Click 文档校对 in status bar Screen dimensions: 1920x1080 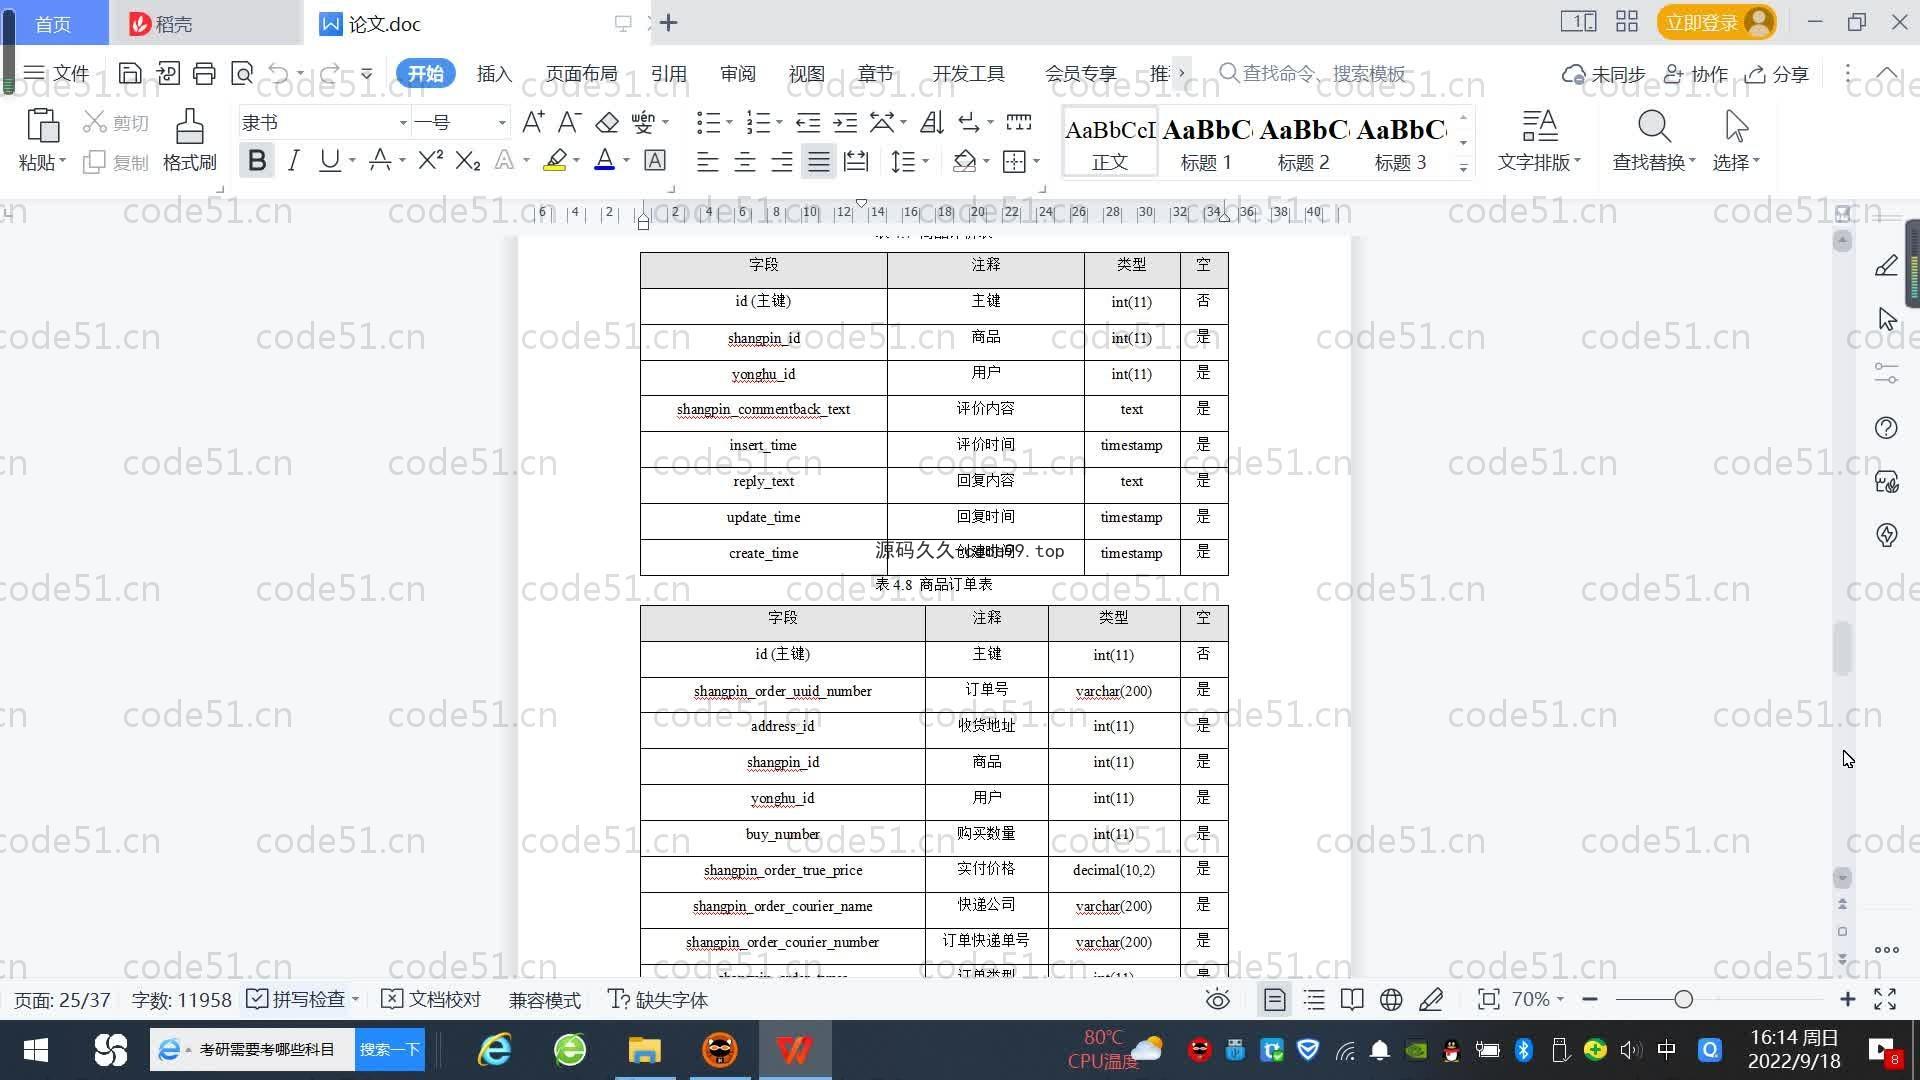(x=432, y=999)
